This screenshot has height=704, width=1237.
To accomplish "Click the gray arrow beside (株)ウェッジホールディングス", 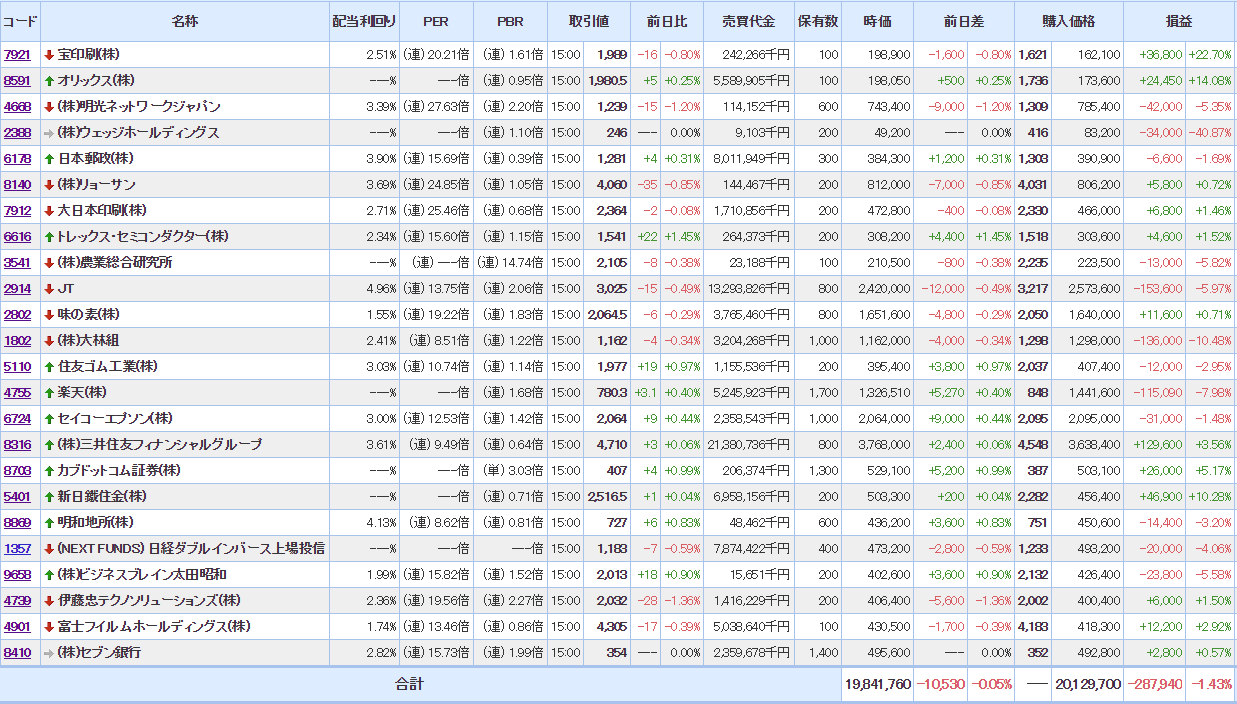I will pos(49,132).
